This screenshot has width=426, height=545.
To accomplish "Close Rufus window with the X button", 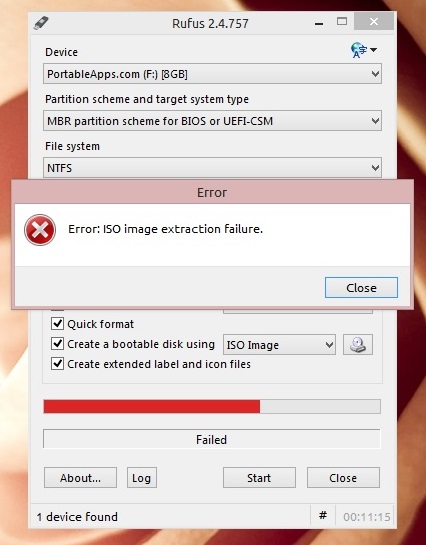I will point(374,22).
